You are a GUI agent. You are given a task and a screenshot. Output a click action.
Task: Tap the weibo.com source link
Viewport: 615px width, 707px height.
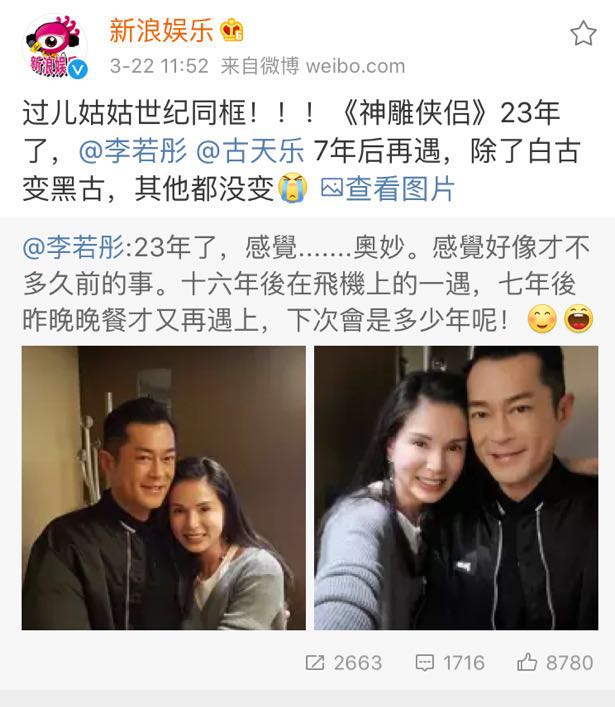tap(355, 66)
